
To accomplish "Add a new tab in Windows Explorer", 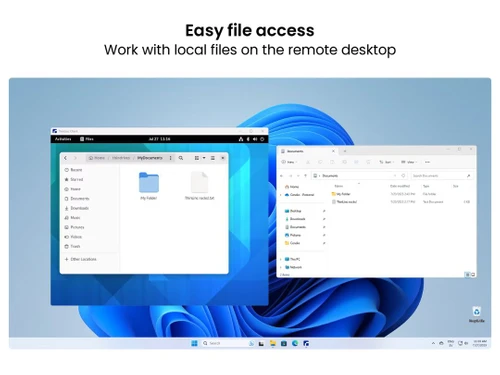I will pyautogui.click(x=345, y=151).
